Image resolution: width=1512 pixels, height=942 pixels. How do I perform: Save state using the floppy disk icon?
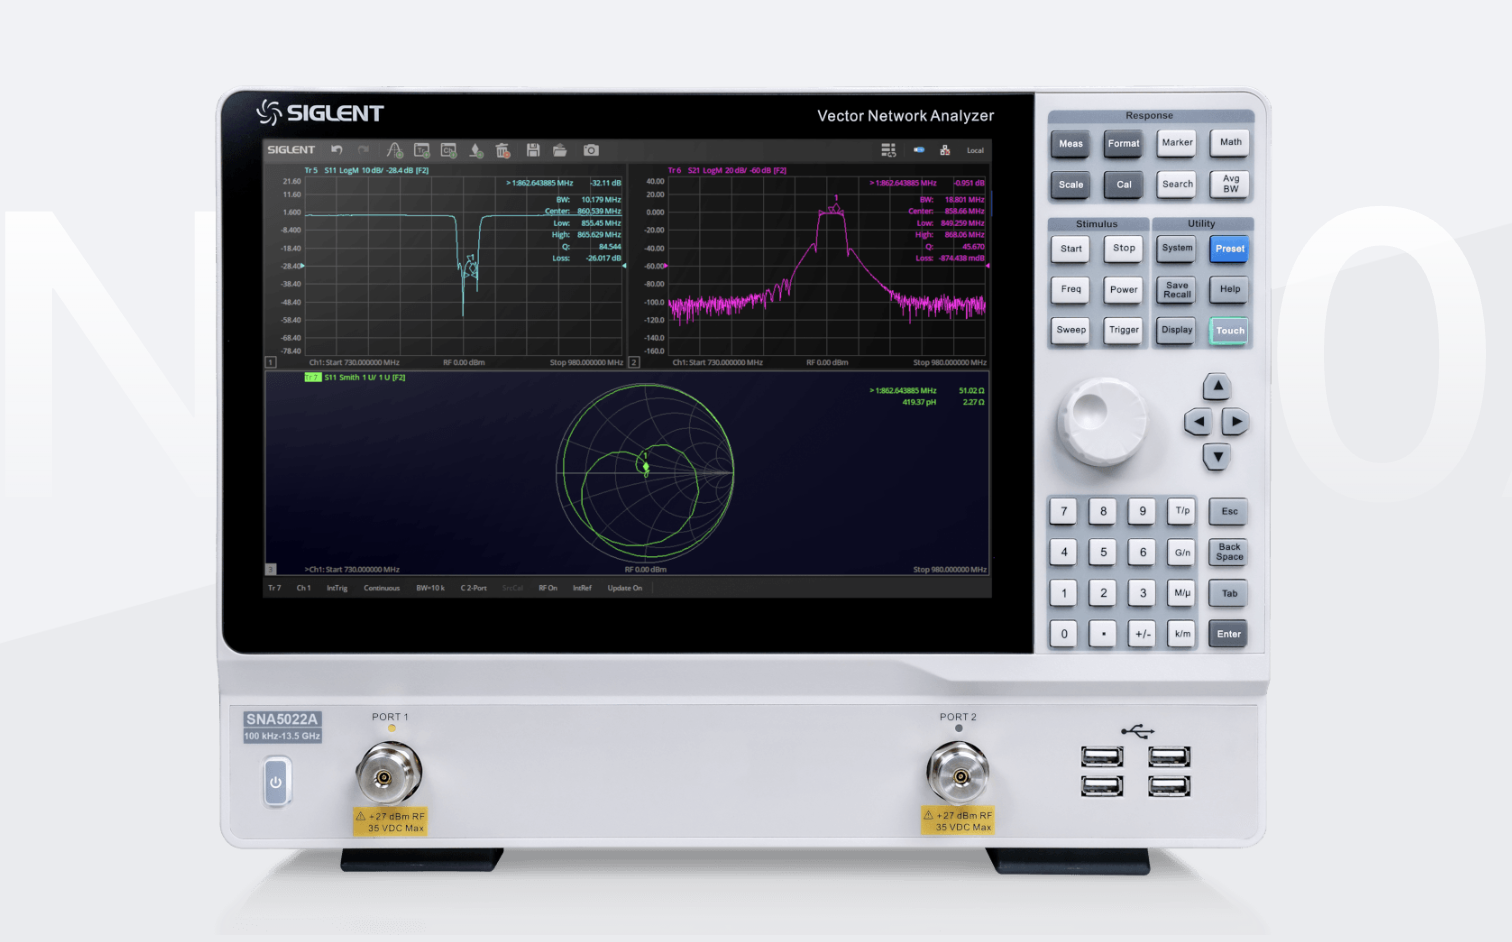coord(533,150)
